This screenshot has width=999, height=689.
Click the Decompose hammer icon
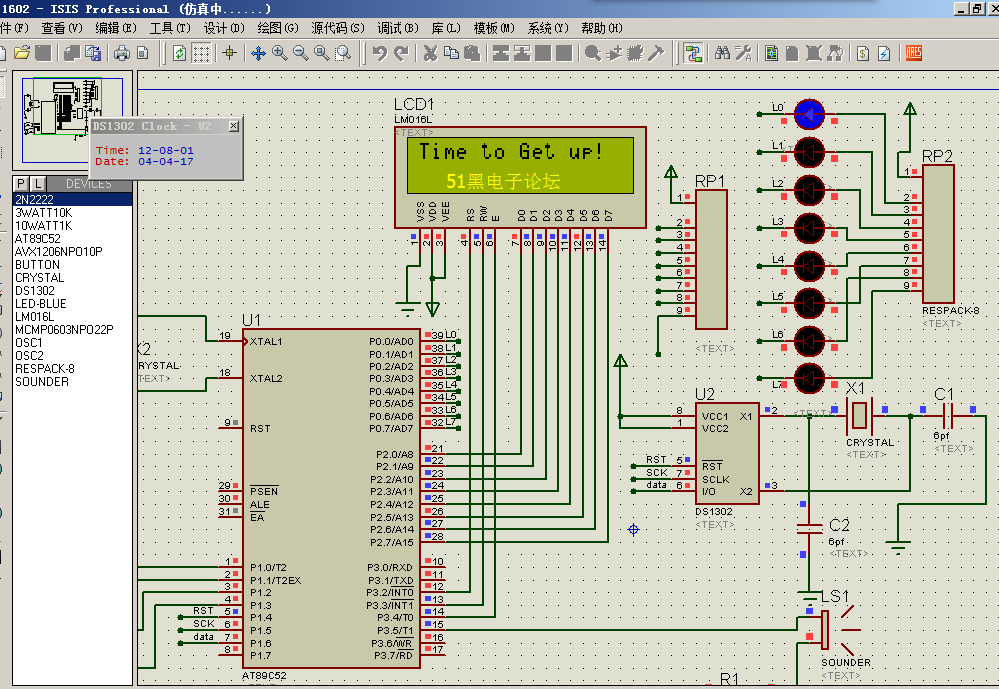656,53
